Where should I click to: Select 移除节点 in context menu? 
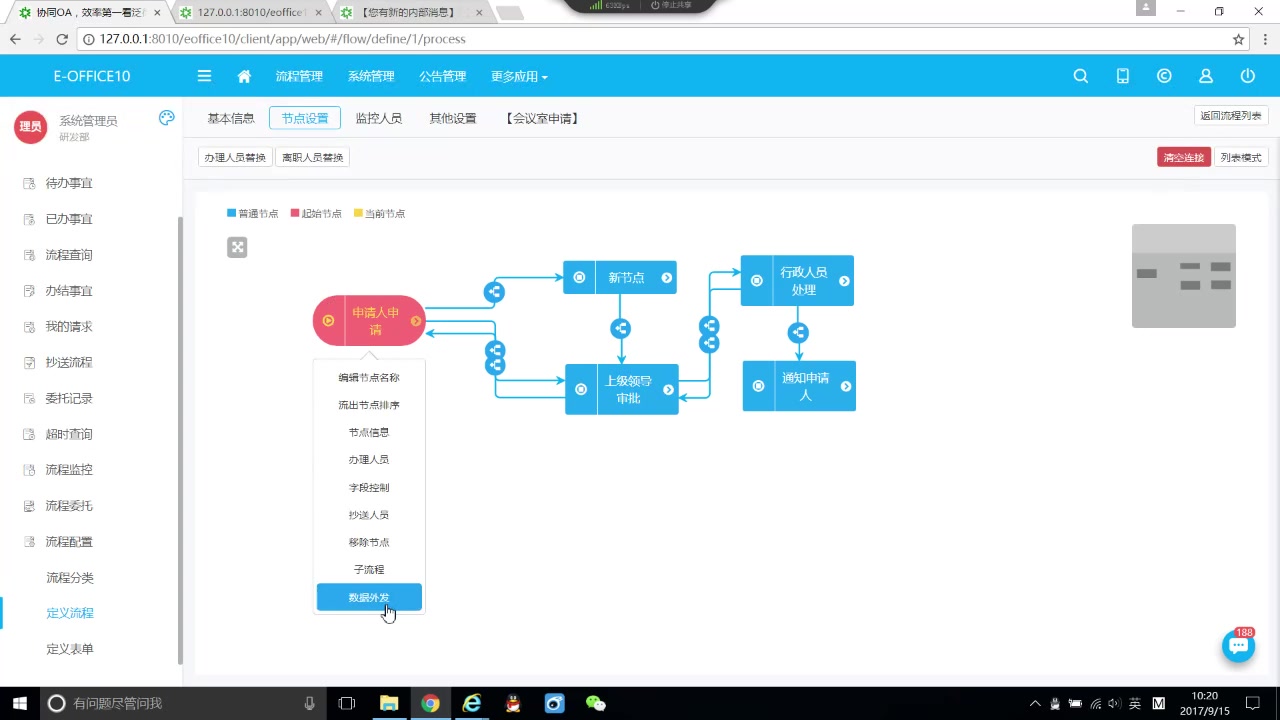pyautogui.click(x=369, y=541)
